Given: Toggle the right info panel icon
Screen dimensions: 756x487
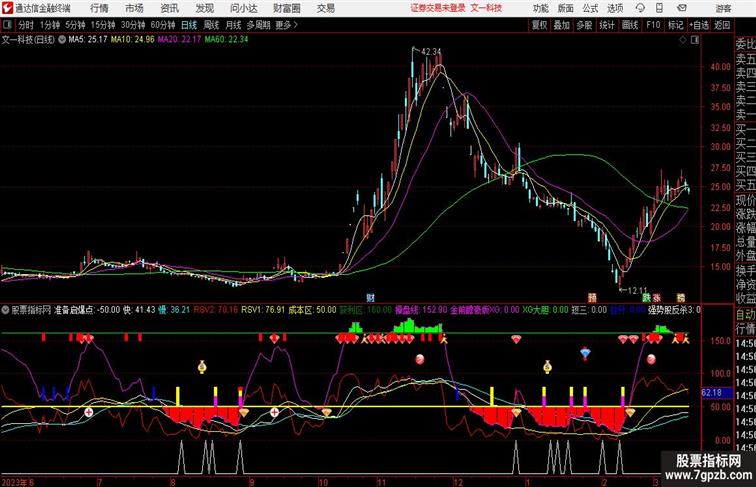Looking at the screenshot, I should pos(695,40).
